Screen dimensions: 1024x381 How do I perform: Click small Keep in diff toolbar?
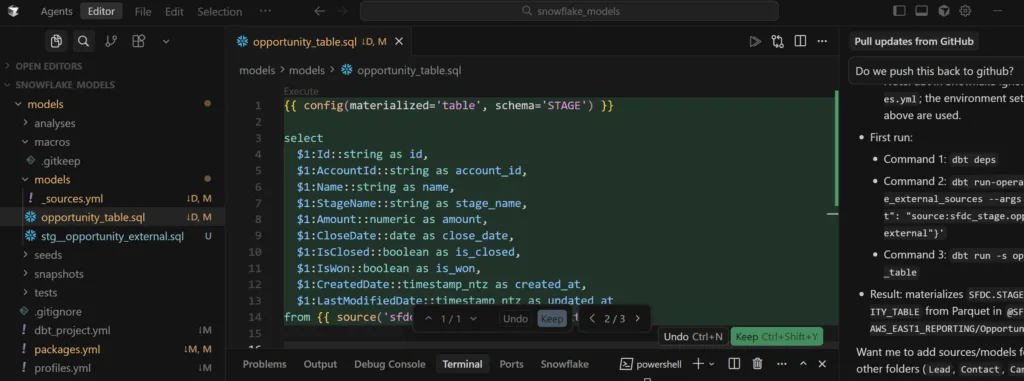coord(552,319)
